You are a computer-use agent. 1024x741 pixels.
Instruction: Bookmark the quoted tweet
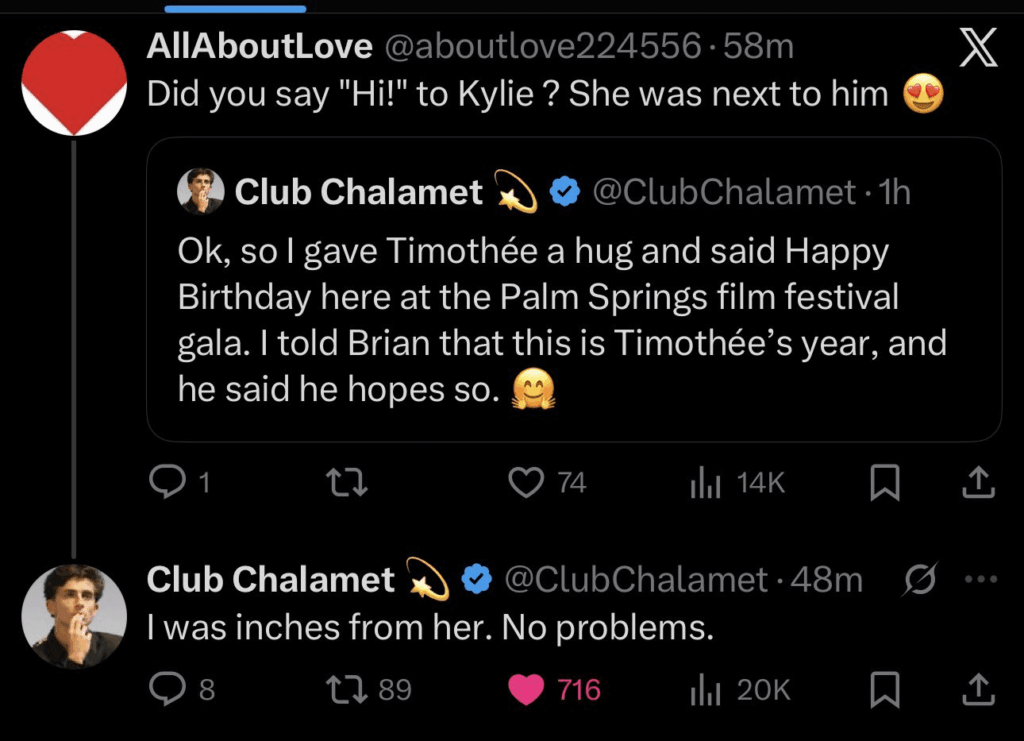[886, 482]
